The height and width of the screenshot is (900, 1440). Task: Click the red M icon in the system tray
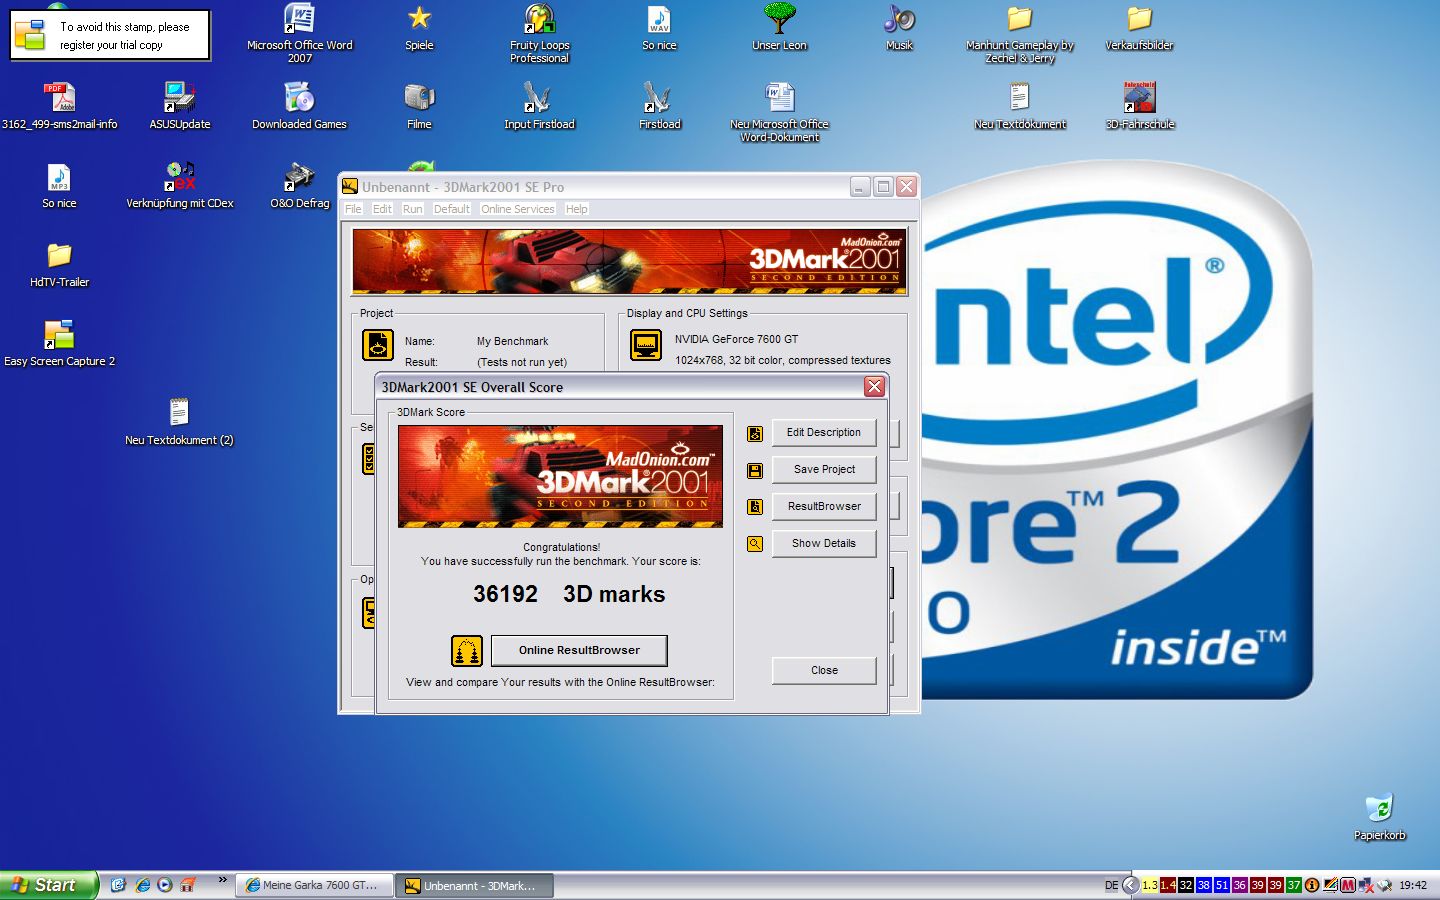click(x=1348, y=885)
